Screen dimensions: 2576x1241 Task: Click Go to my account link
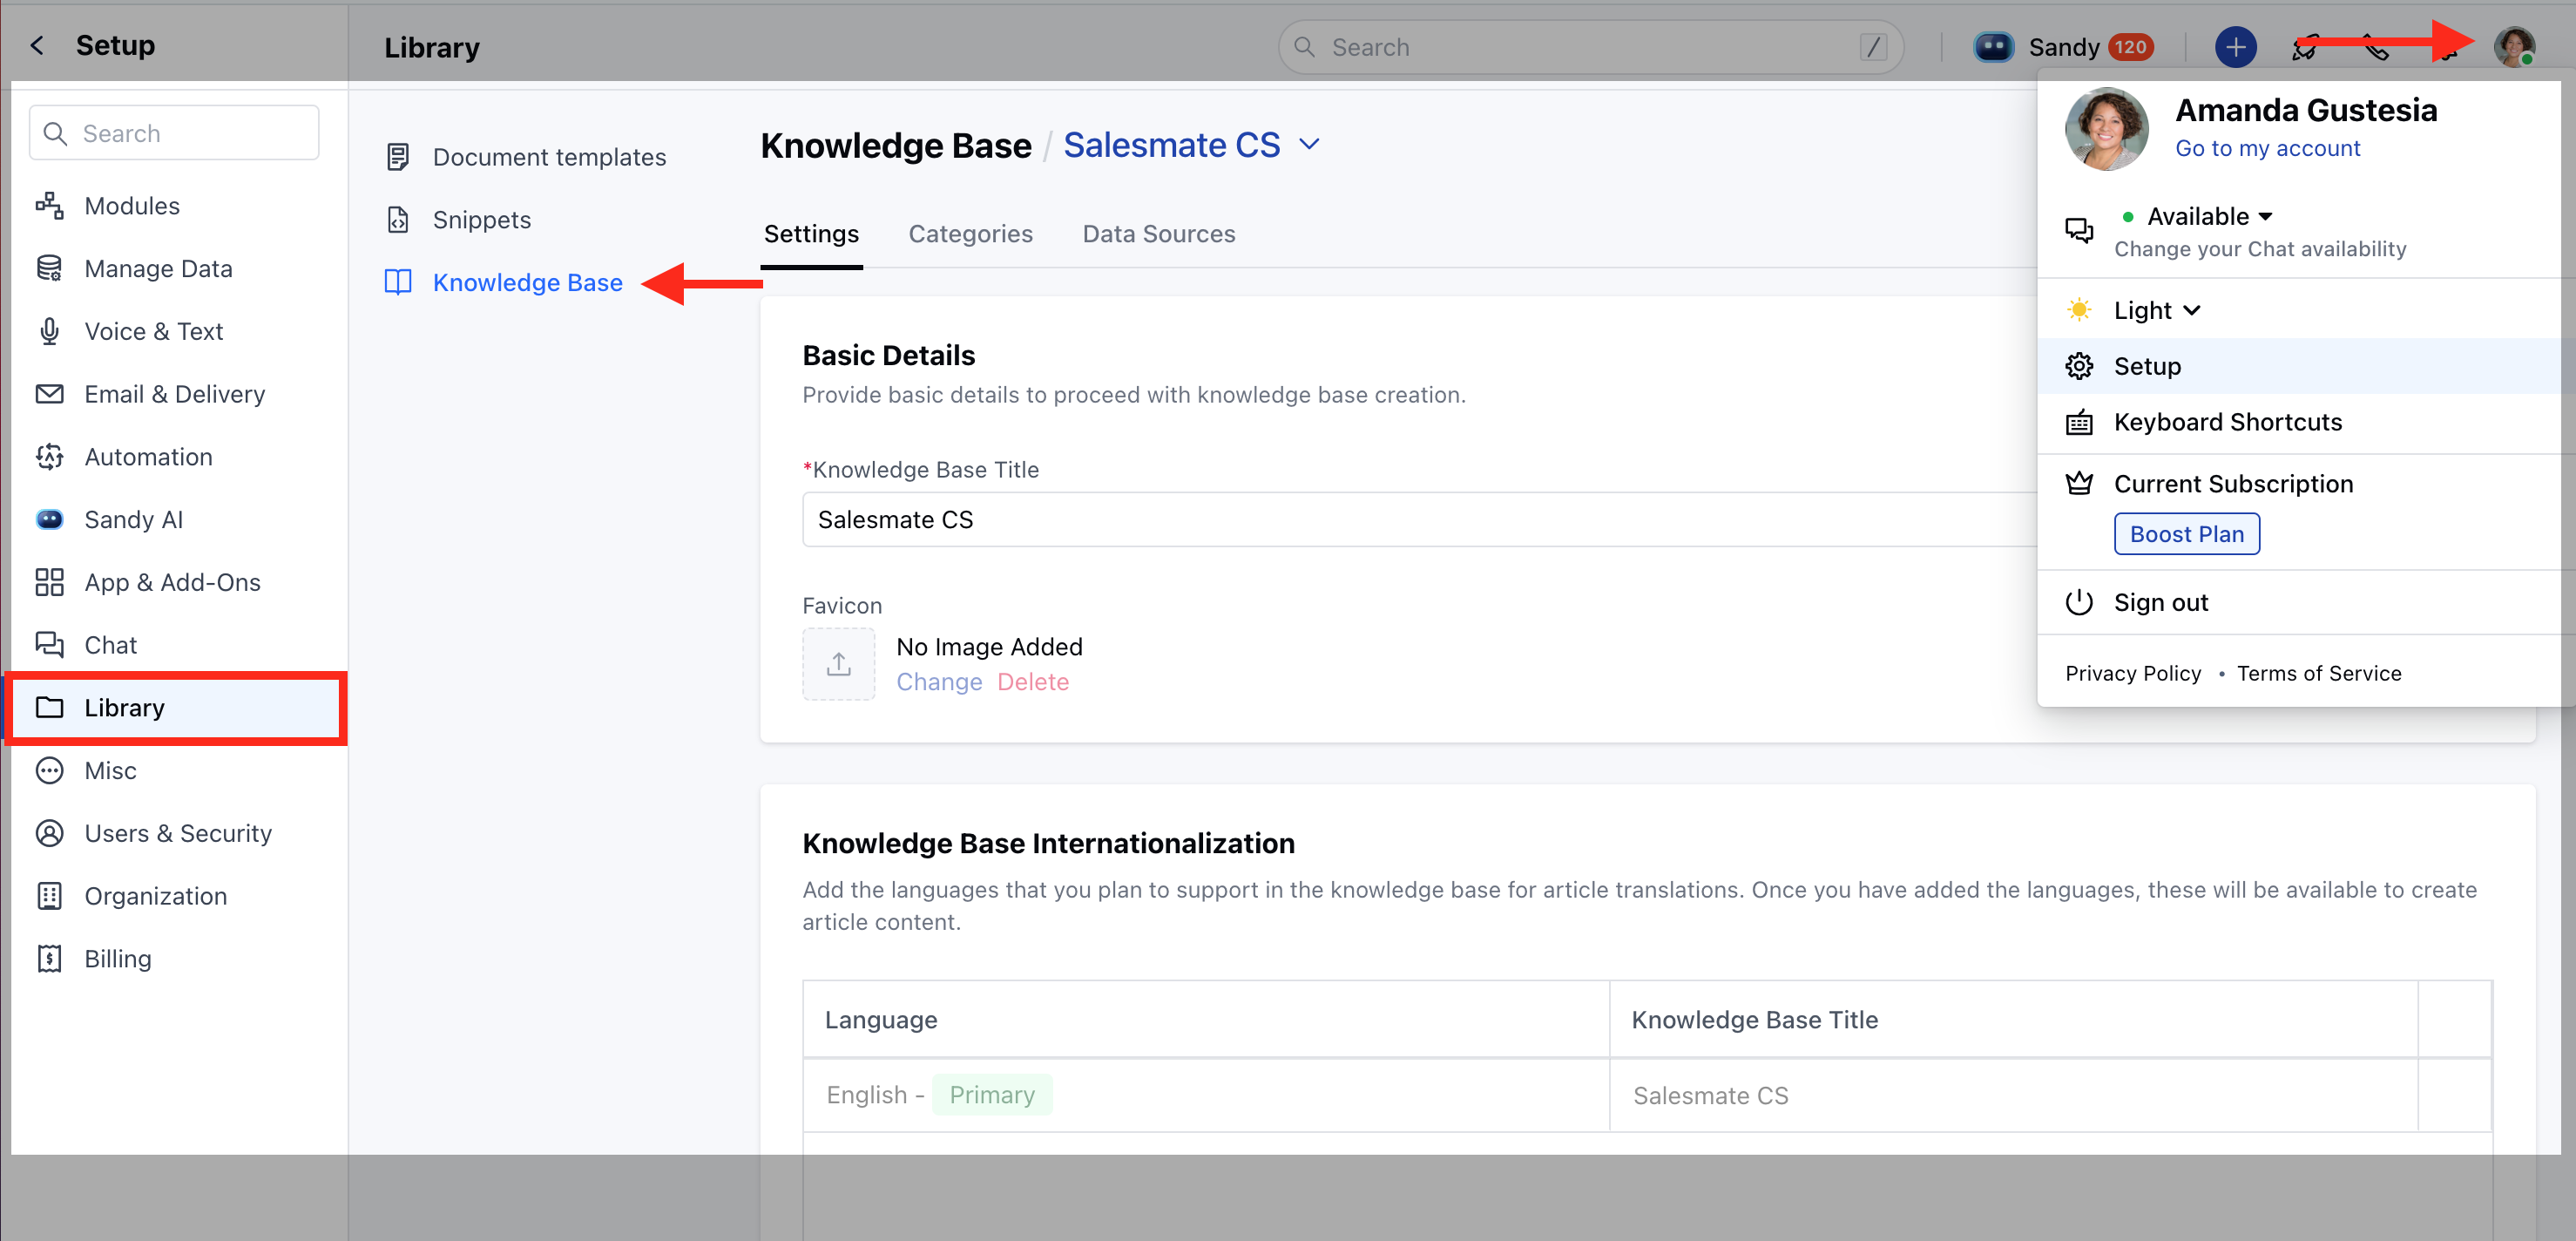tap(2267, 148)
